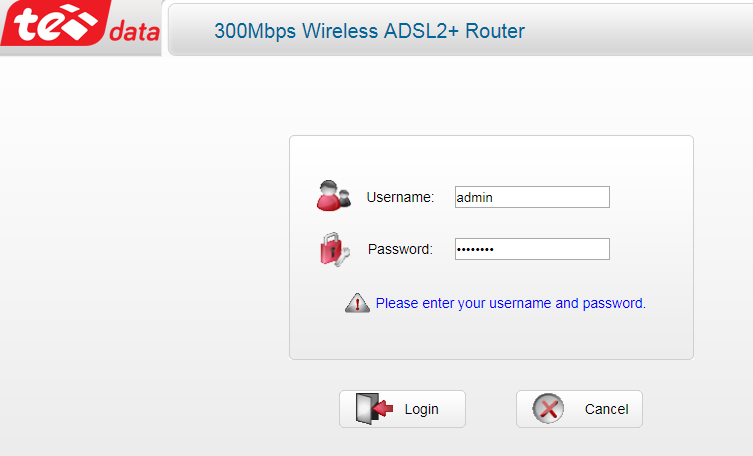Image resolution: width=753 pixels, height=456 pixels.
Task: Click the warning triangle icon
Action: 357,303
